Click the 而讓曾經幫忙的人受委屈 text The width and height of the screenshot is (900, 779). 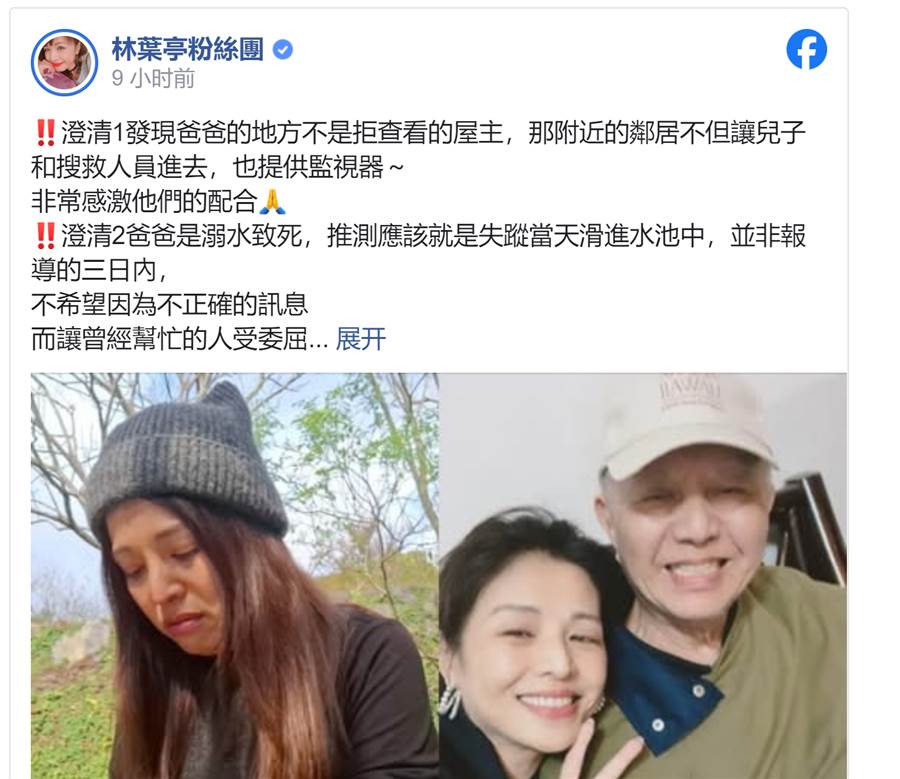(x=180, y=339)
